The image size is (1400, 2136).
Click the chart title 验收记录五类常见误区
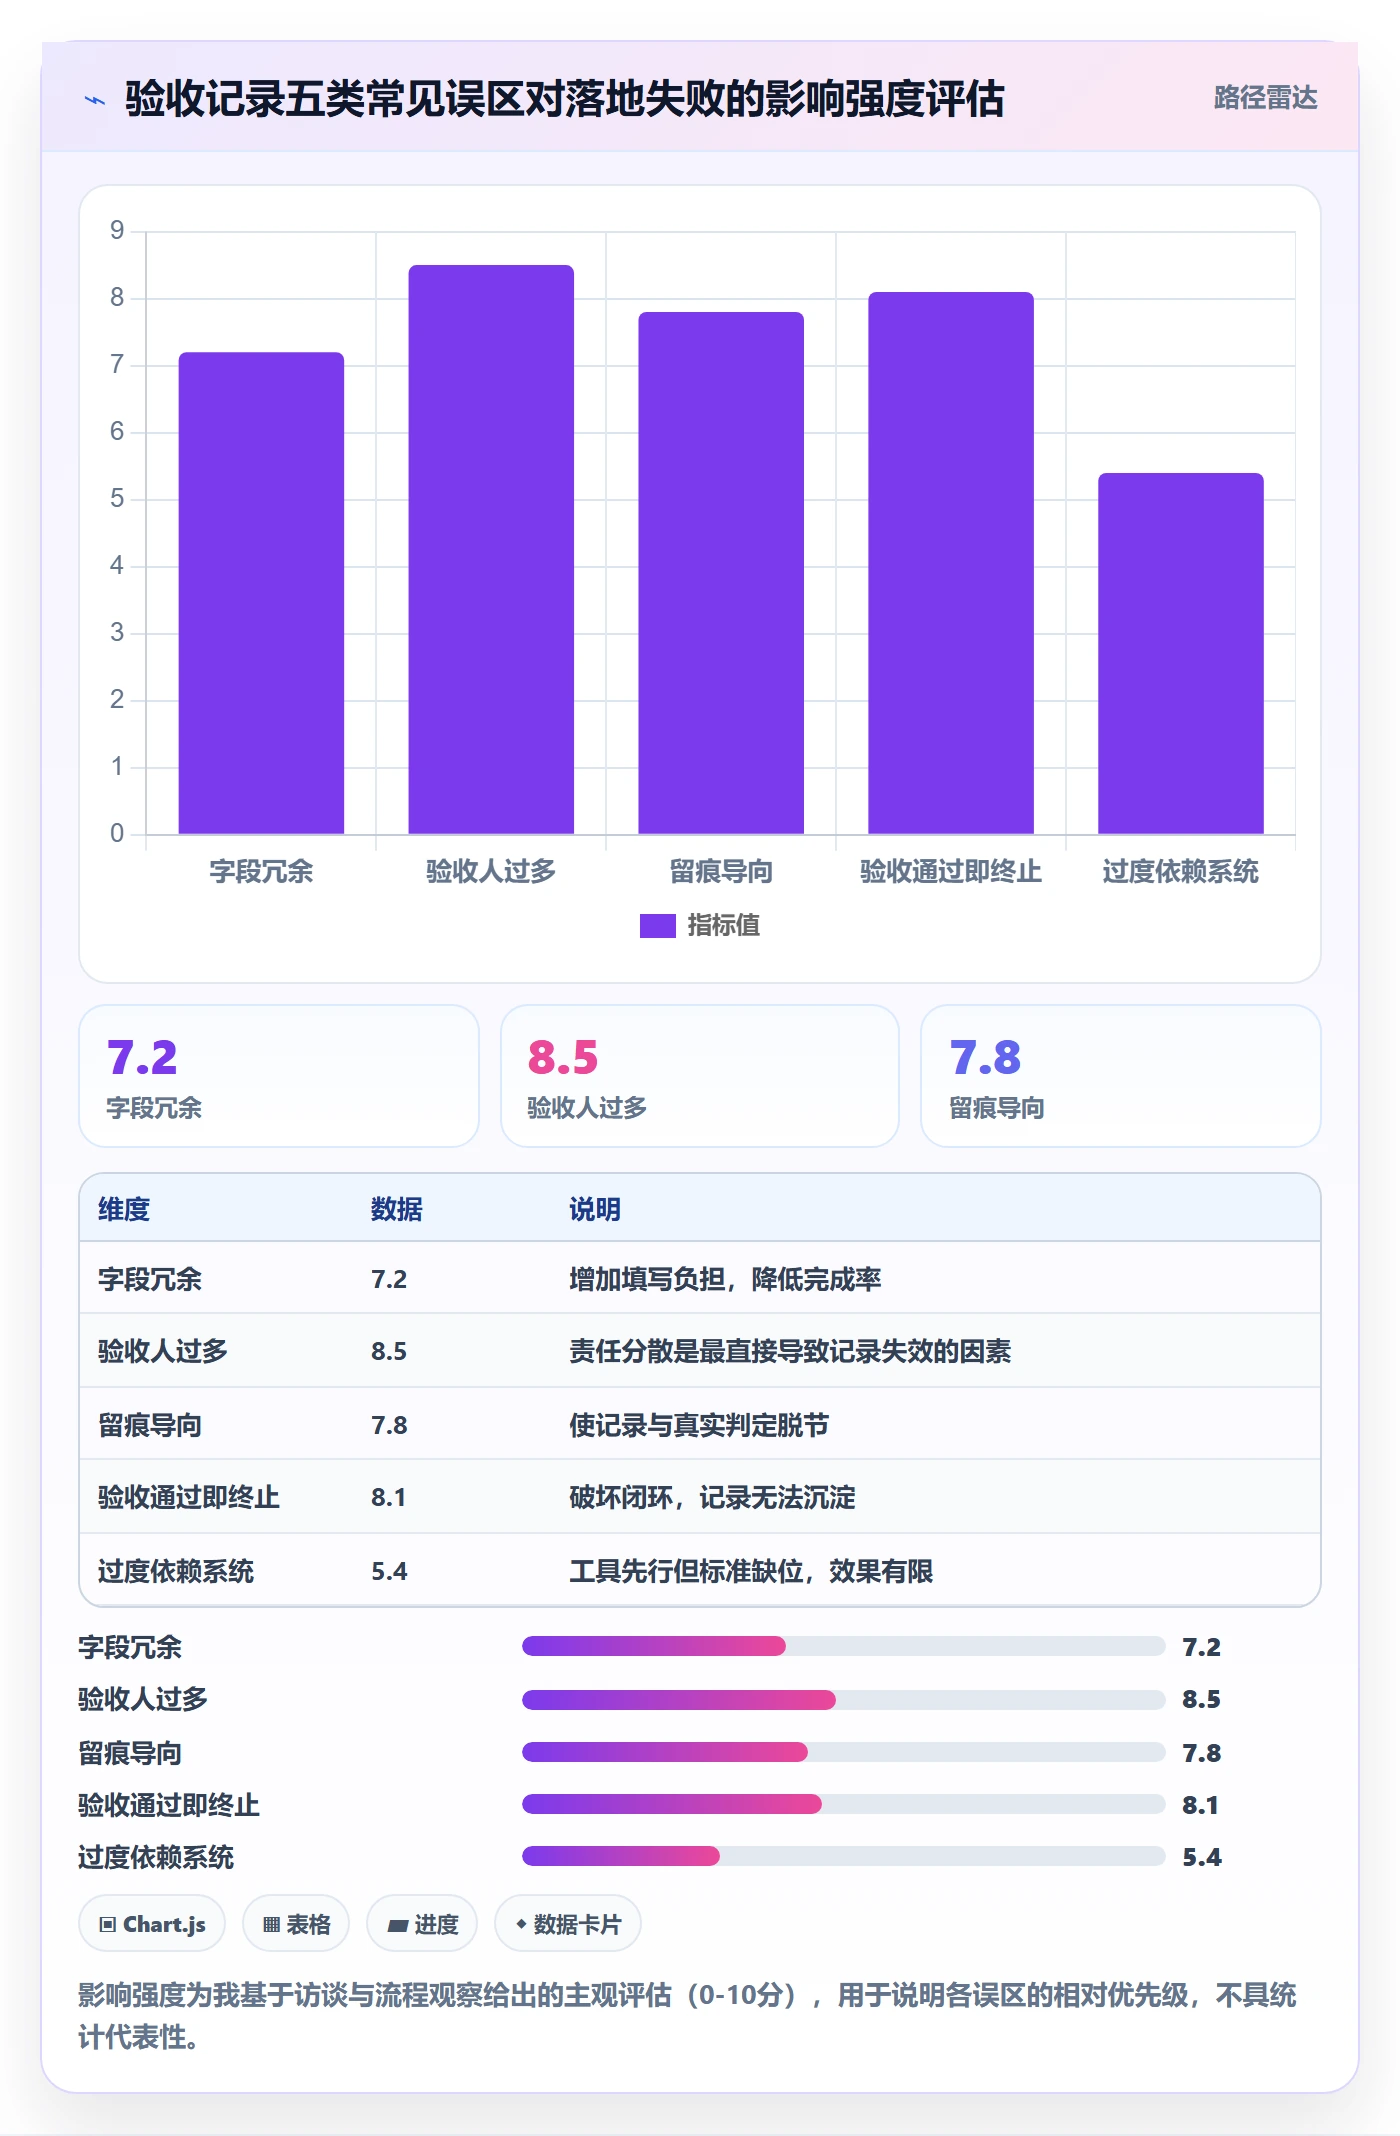click(565, 99)
